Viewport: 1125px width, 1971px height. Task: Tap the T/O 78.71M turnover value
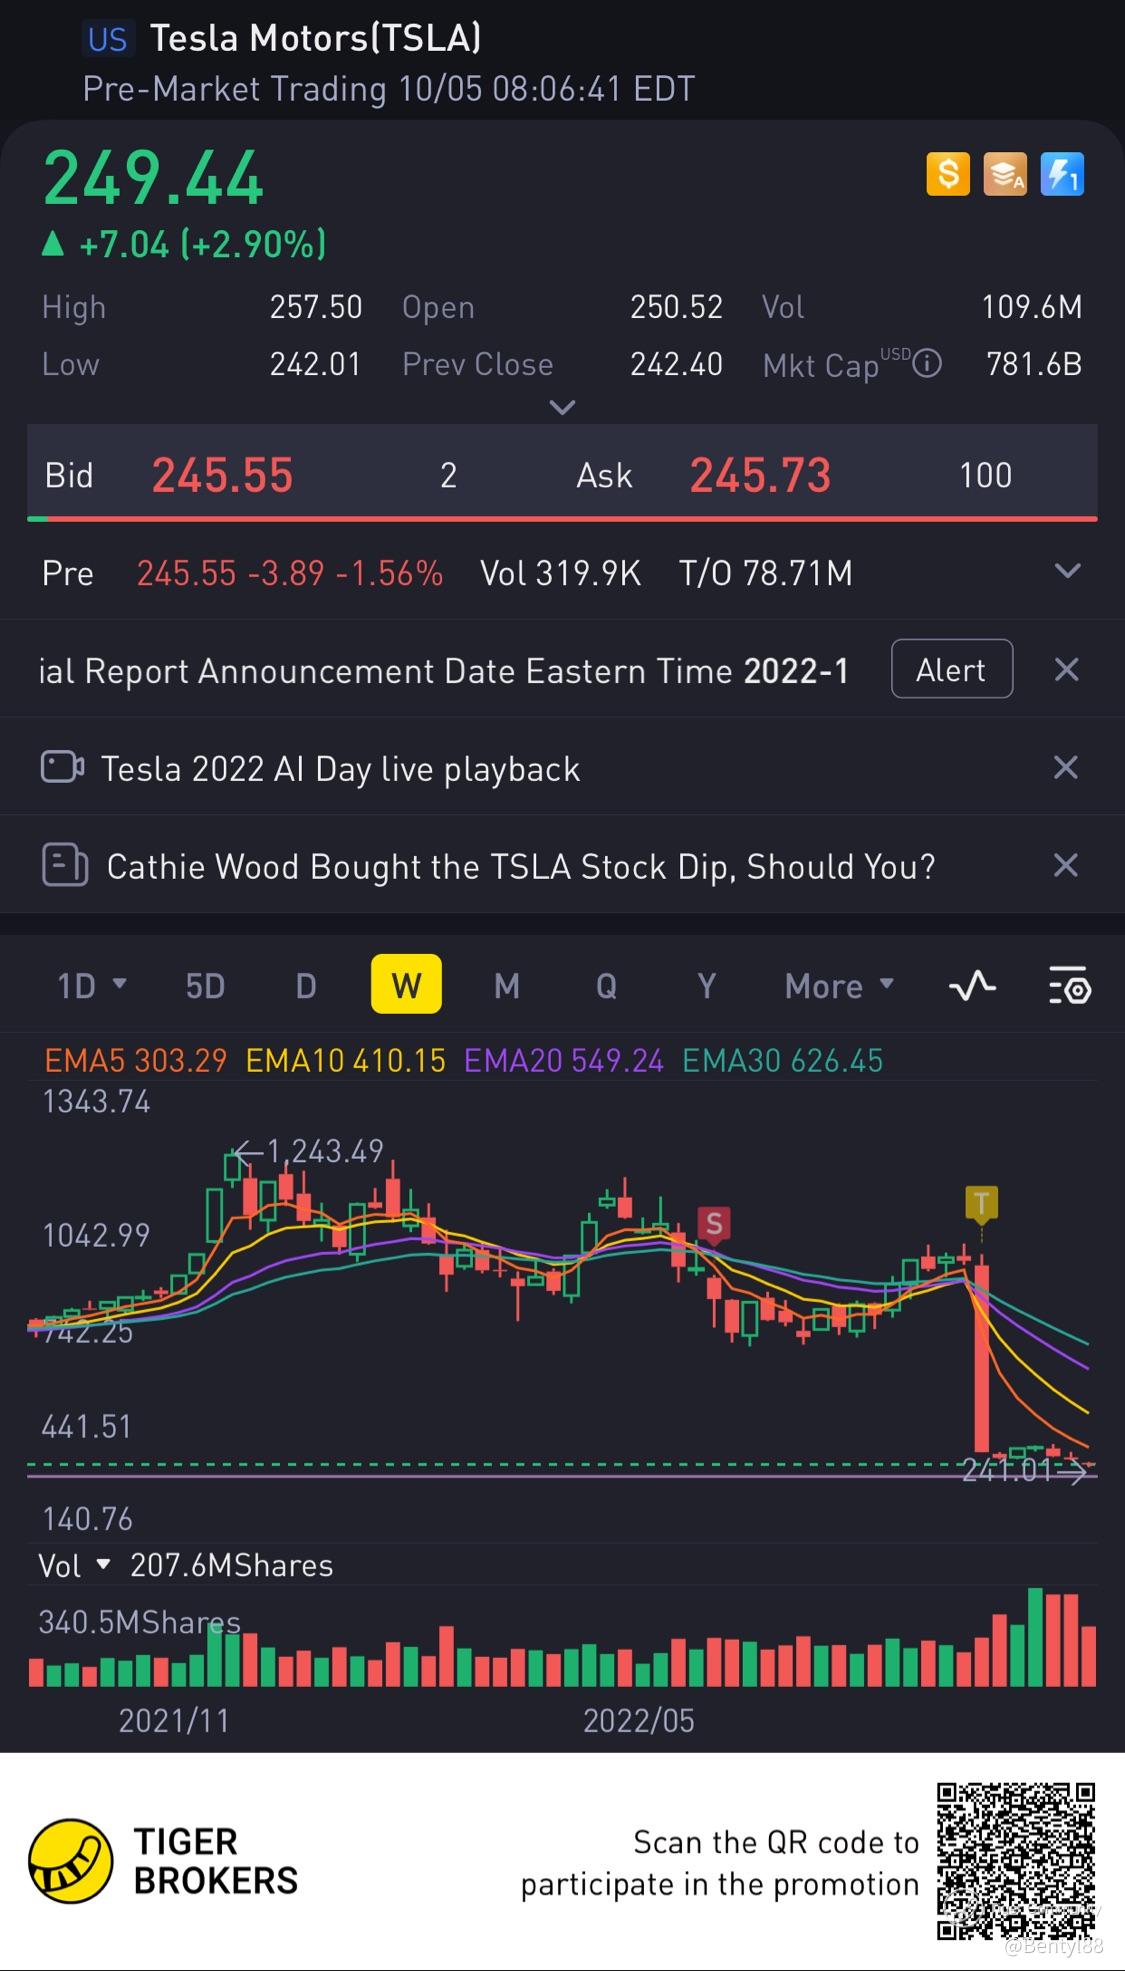766,573
